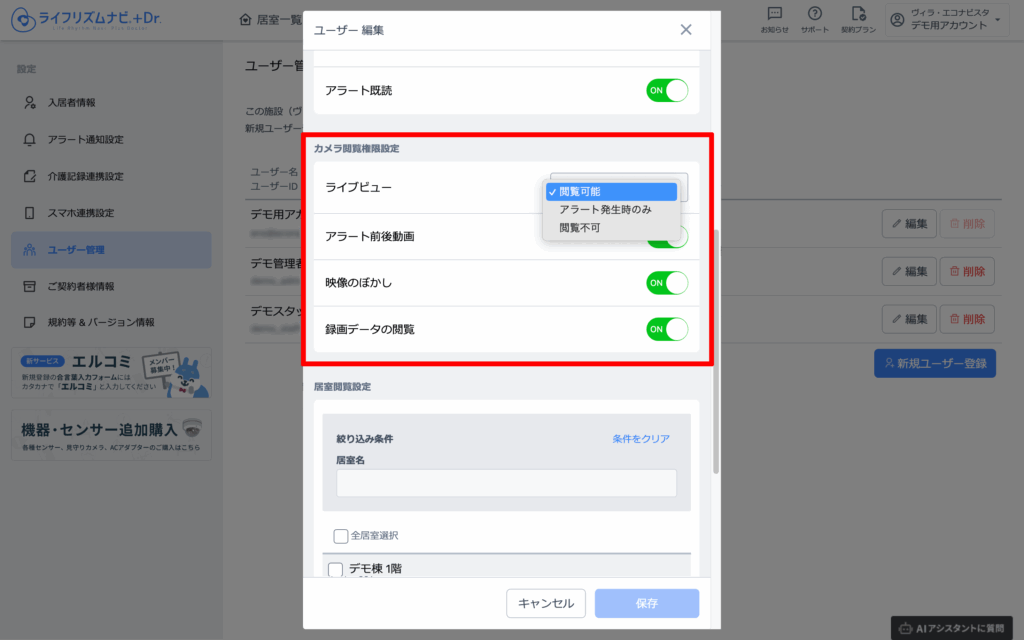This screenshot has height=640, width=1024.
Task: Toggle the 録画データの閲覧 switch
Action: (667, 329)
